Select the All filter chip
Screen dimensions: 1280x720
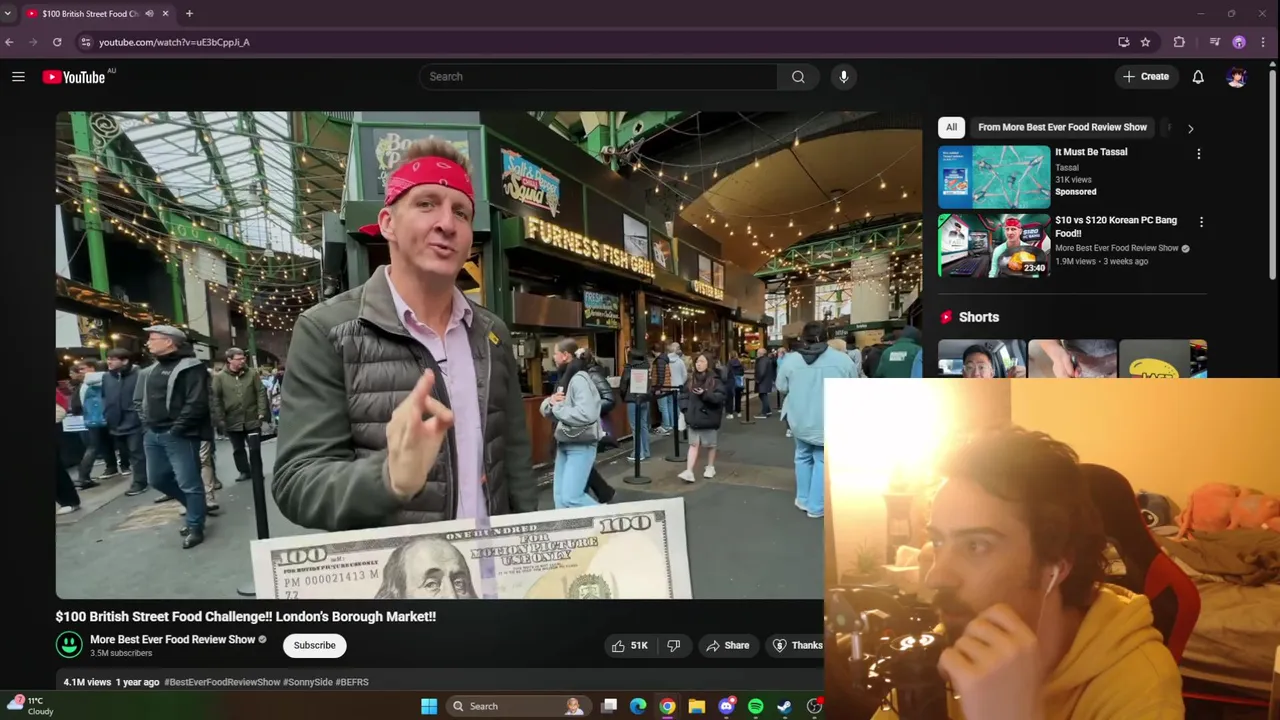point(951,127)
